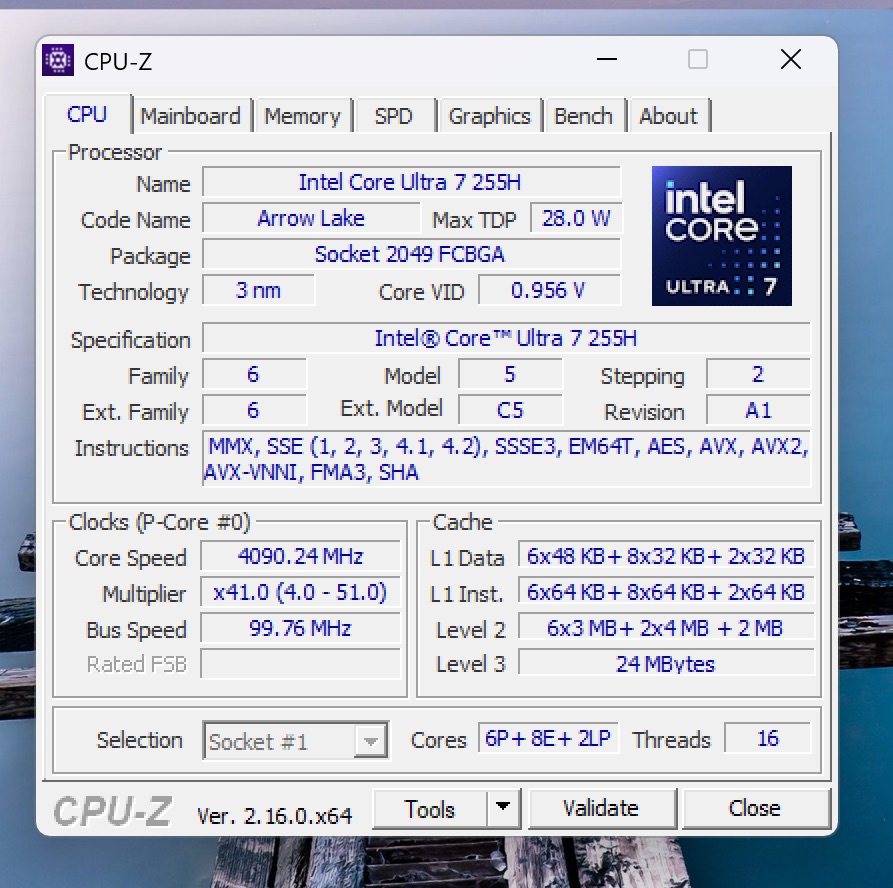Click the Revision value 'A1'
Screen dimensions: 893x888
tap(758, 410)
